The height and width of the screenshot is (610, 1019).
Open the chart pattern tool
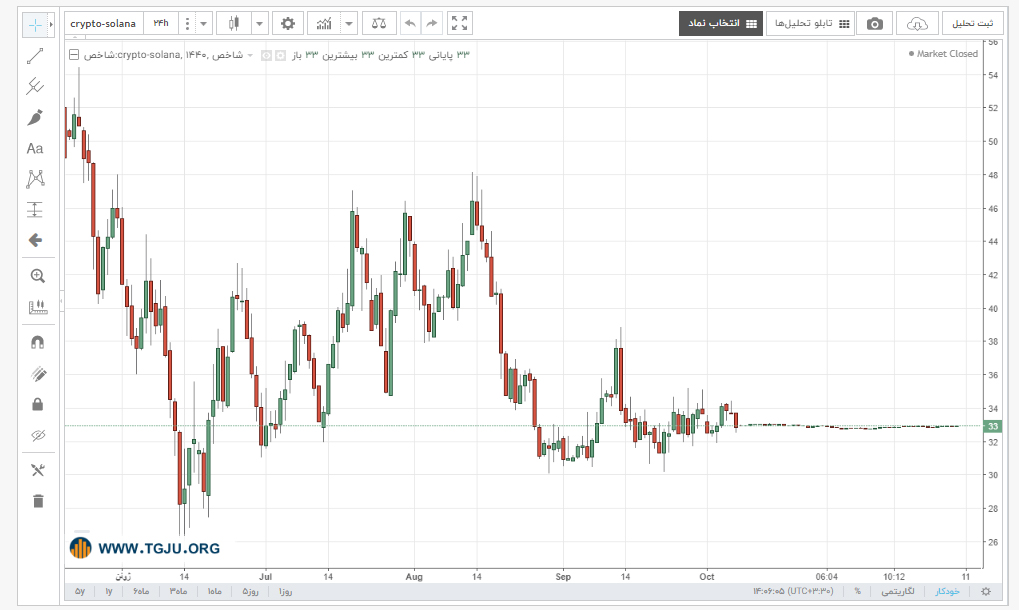pos(35,179)
